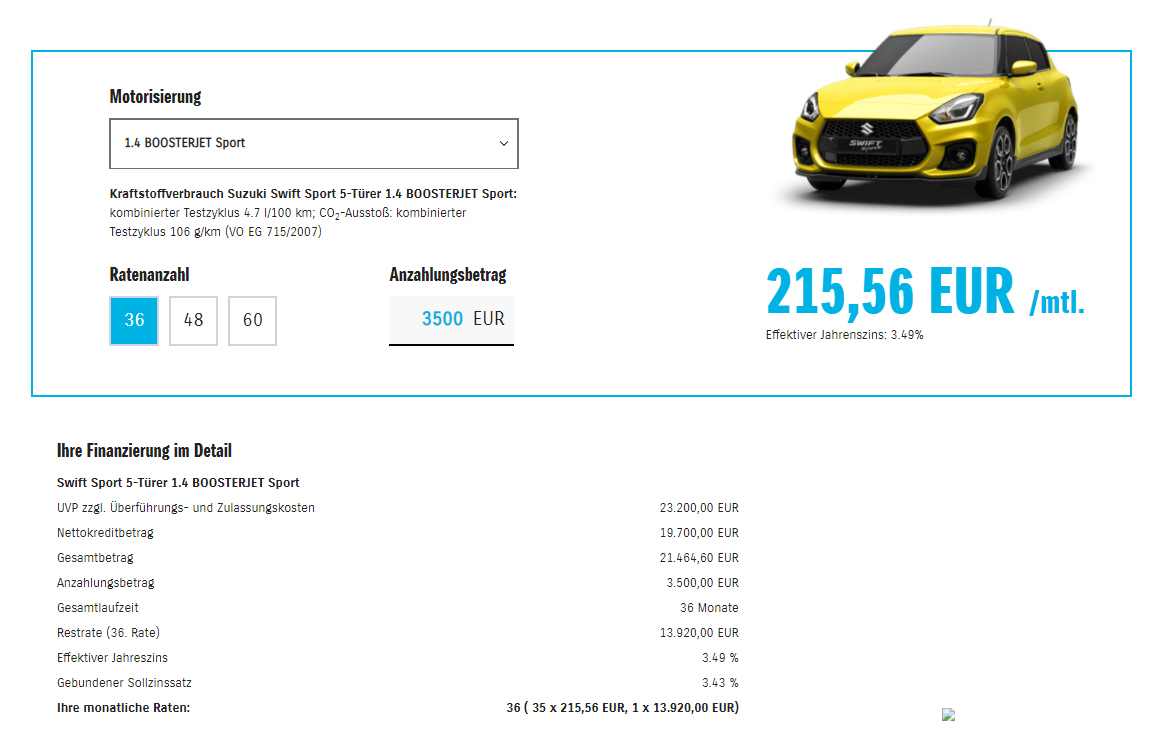Click the value 23.200,00 EUR

699,508
